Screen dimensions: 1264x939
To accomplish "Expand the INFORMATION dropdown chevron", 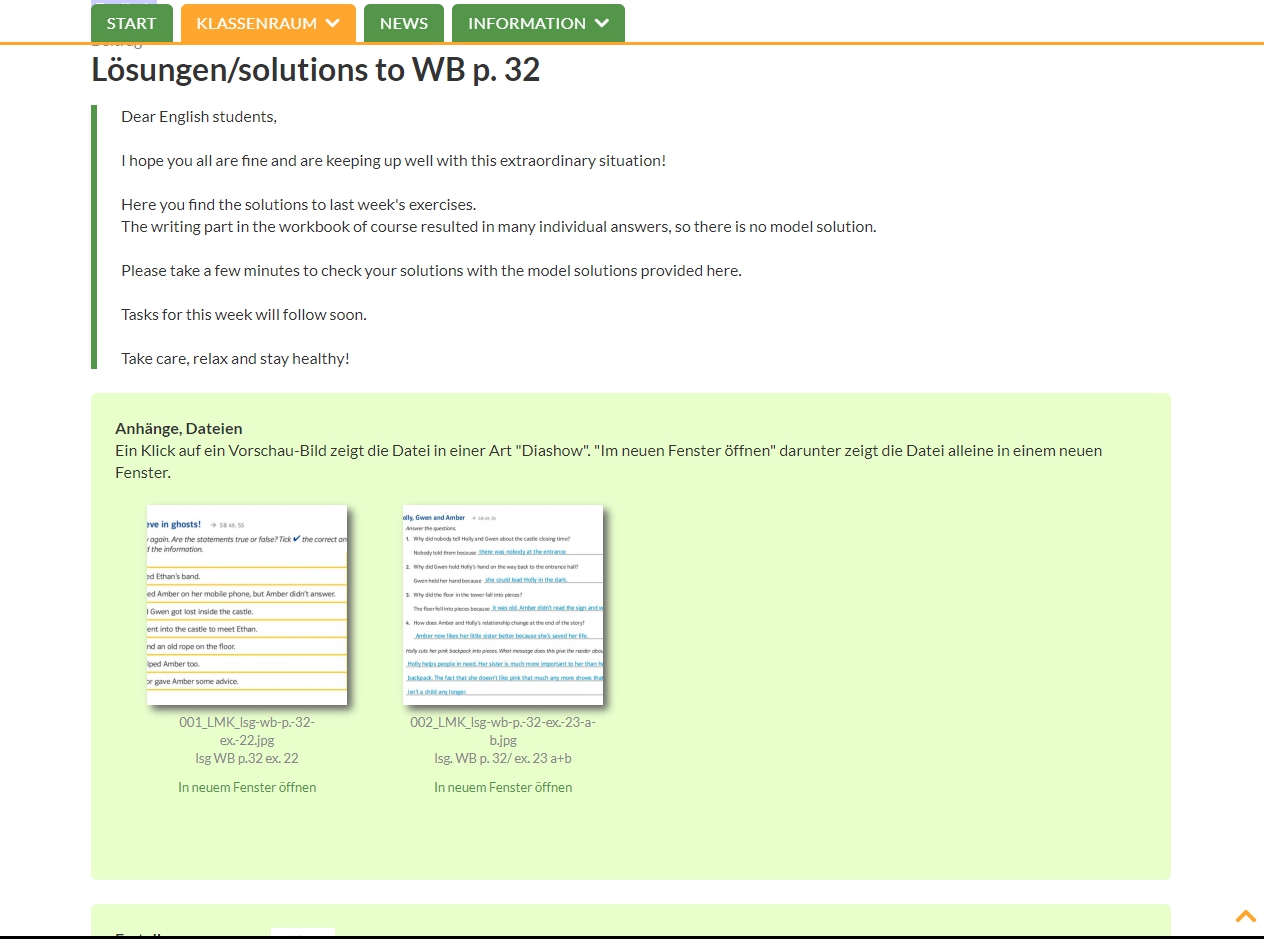I will [601, 23].
